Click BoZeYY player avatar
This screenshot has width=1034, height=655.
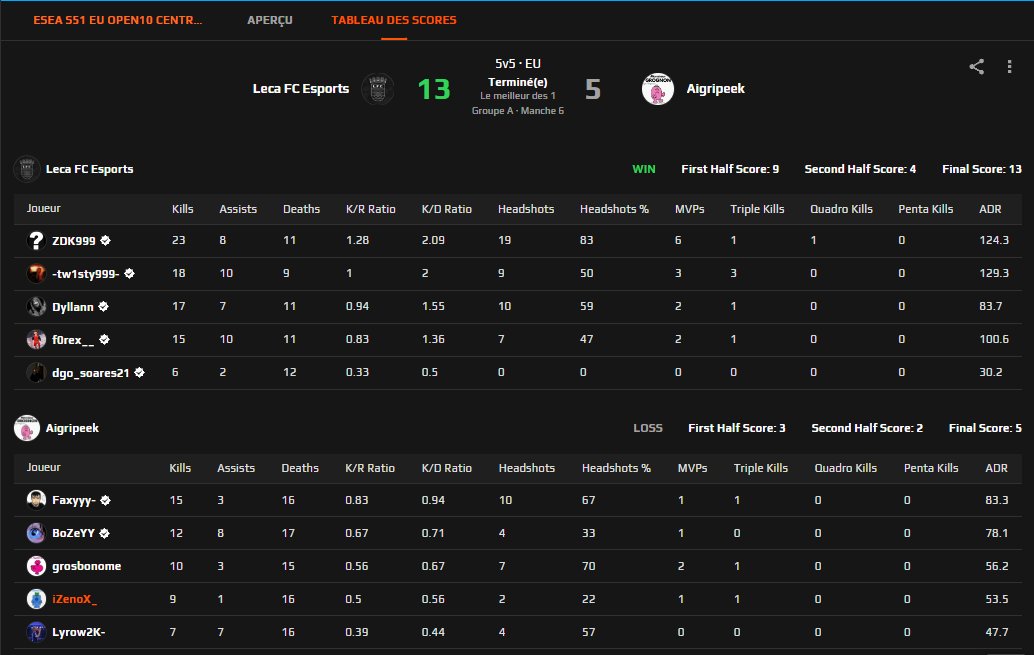(x=36, y=533)
